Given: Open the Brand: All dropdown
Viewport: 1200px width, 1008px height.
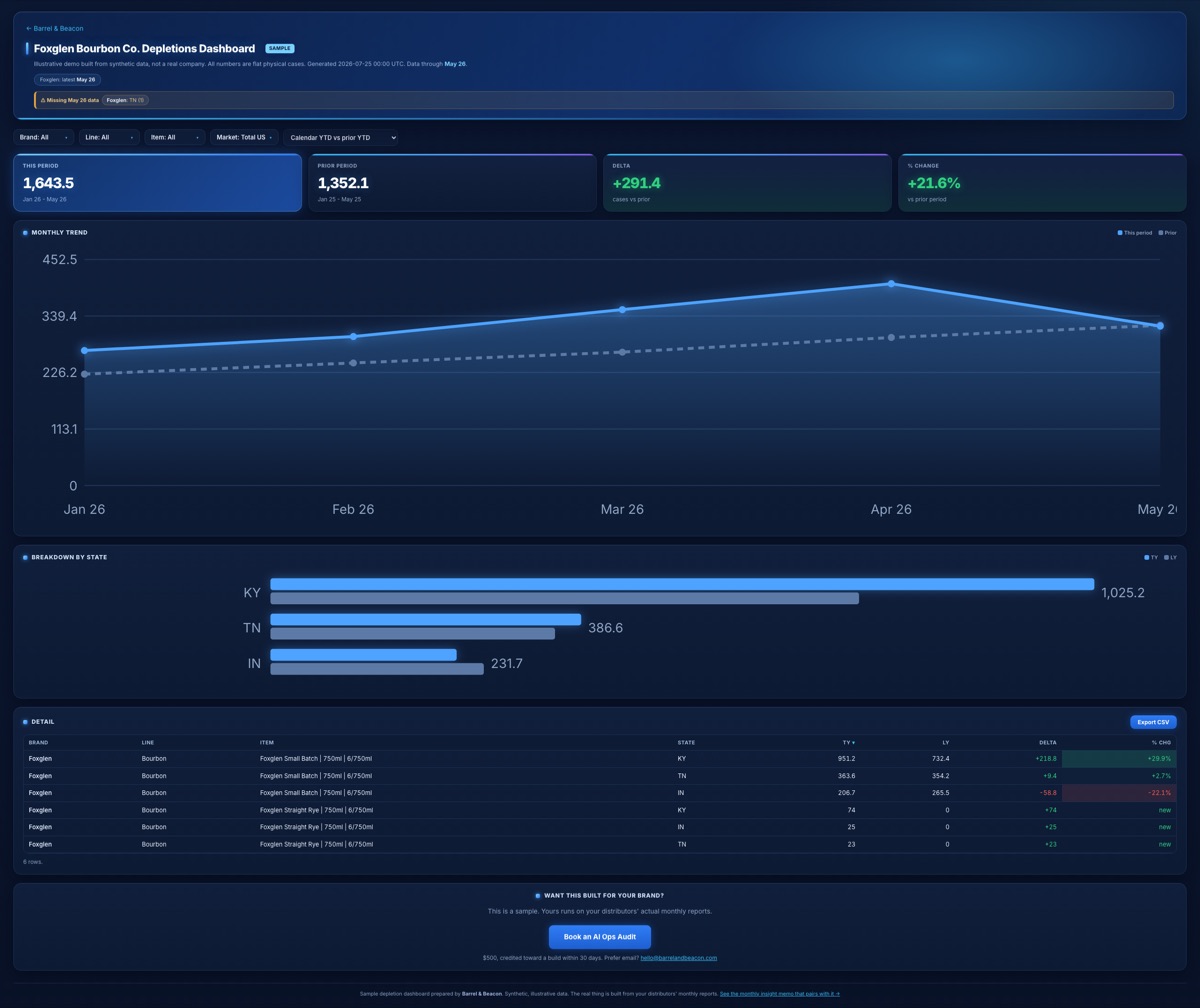Looking at the screenshot, I should click(x=43, y=137).
